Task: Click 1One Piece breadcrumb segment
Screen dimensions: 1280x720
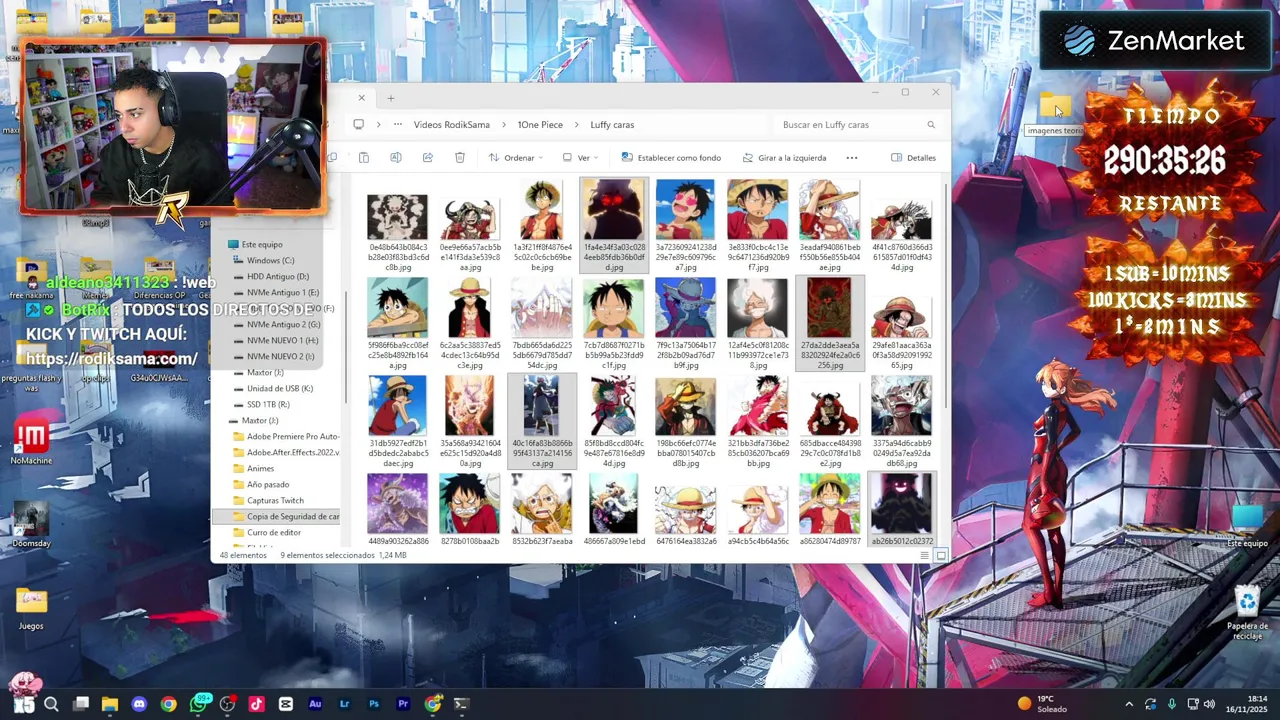Action: [x=540, y=125]
